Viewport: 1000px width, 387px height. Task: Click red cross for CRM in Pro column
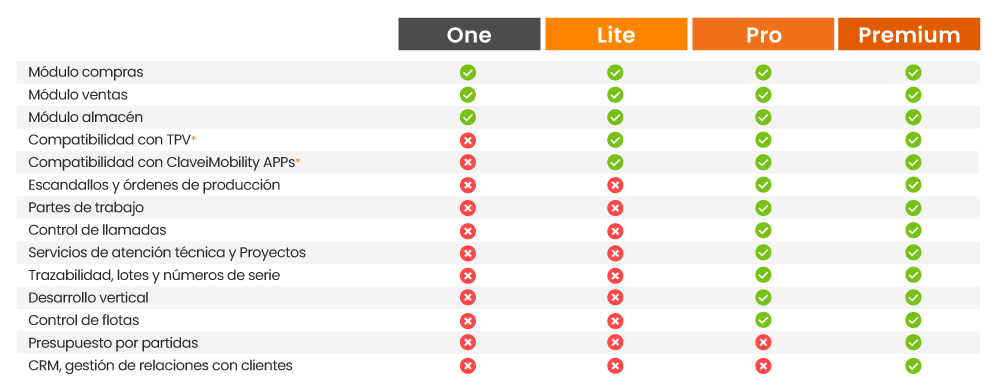[763, 366]
